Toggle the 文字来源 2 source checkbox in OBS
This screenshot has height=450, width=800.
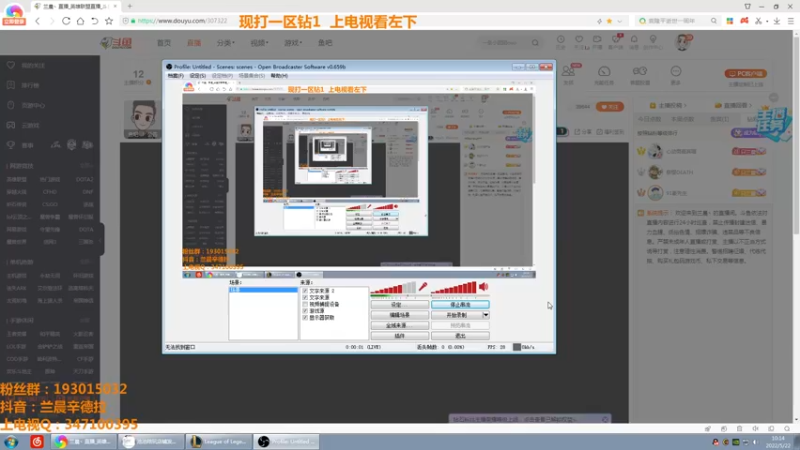pyautogui.click(x=305, y=291)
